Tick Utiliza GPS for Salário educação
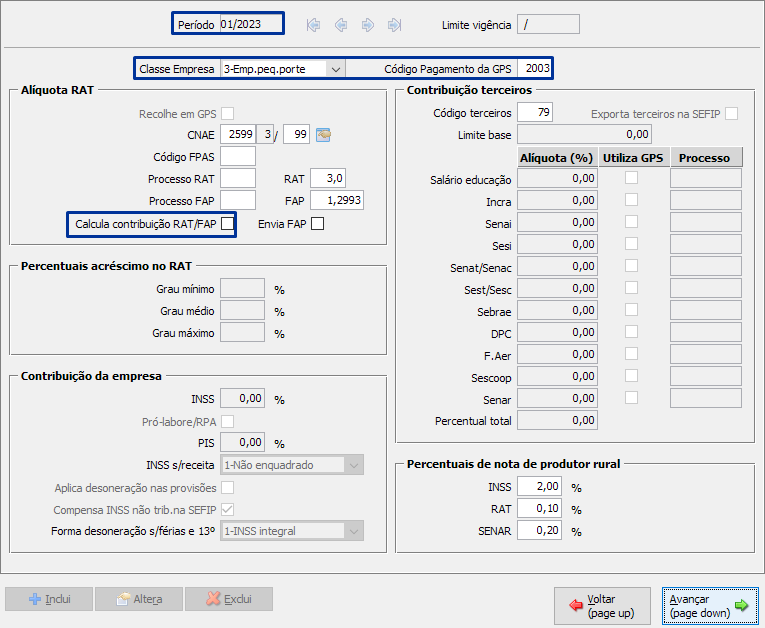 631,178
